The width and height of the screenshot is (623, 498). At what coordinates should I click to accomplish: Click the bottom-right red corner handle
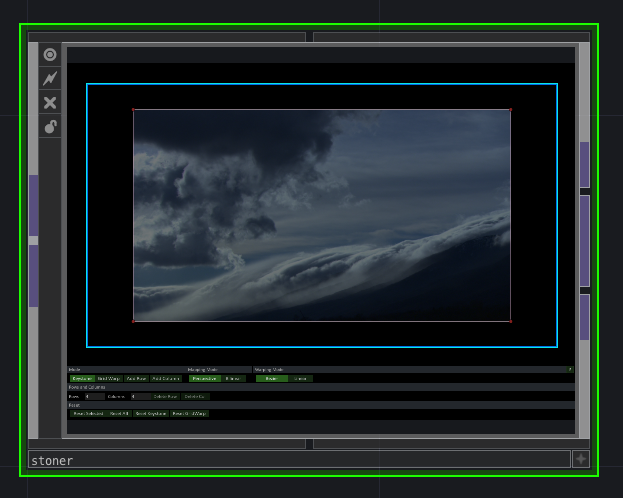tap(510, 321)
